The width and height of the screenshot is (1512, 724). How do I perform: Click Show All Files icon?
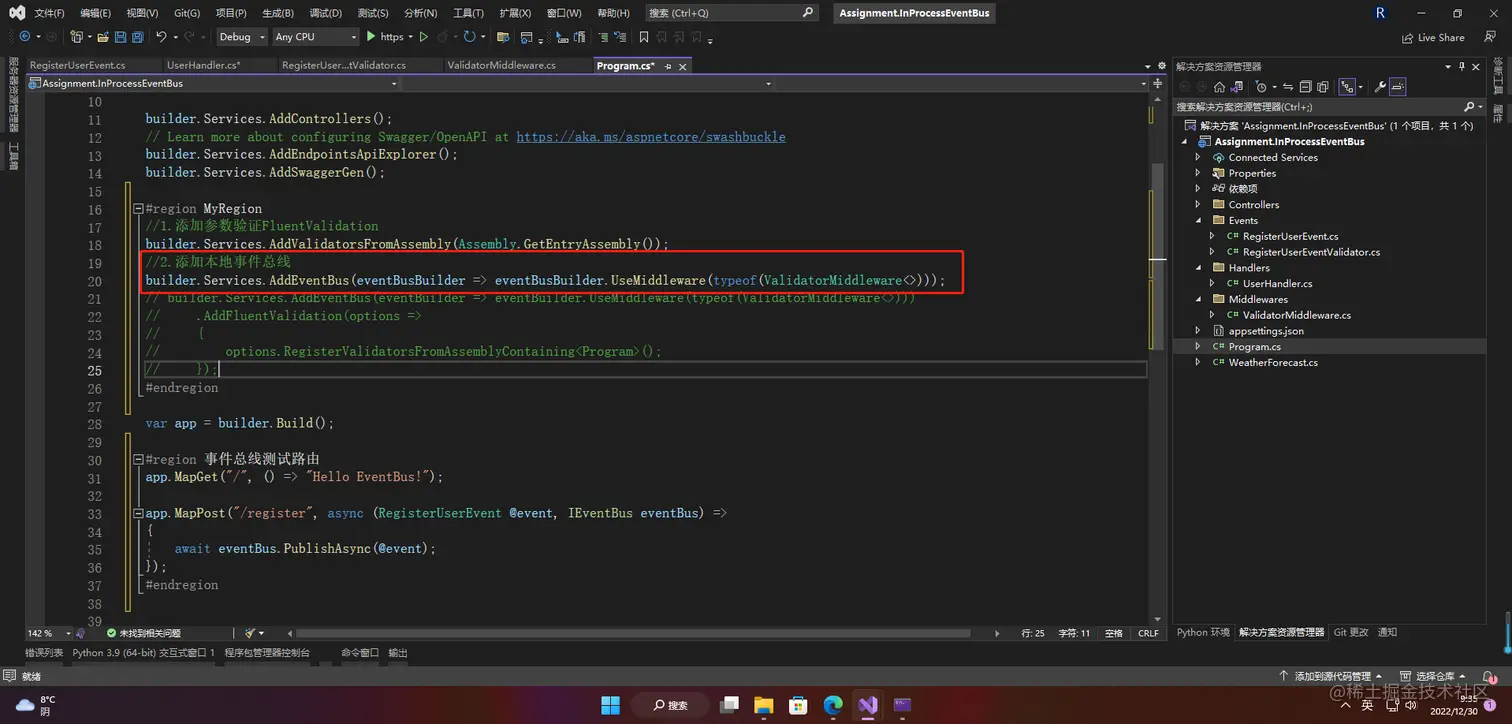point(1322,87)
